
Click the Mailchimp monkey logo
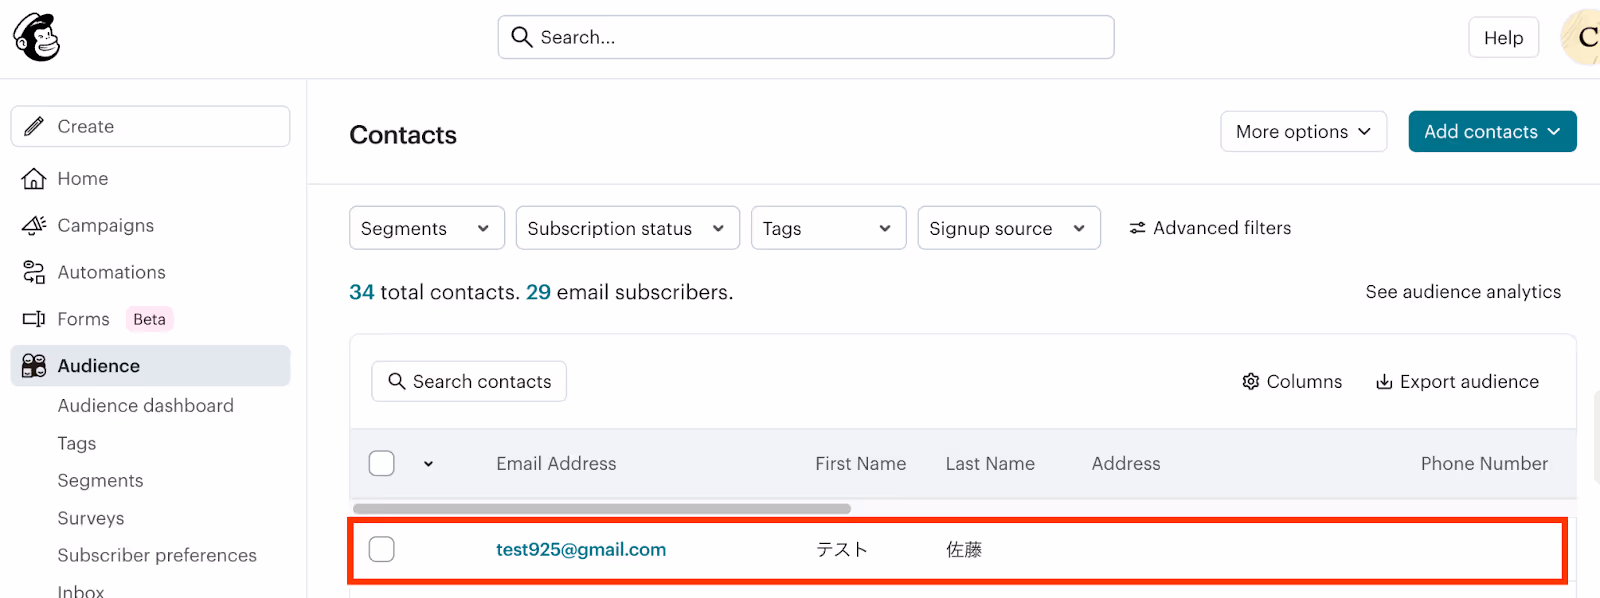[37, 38]
